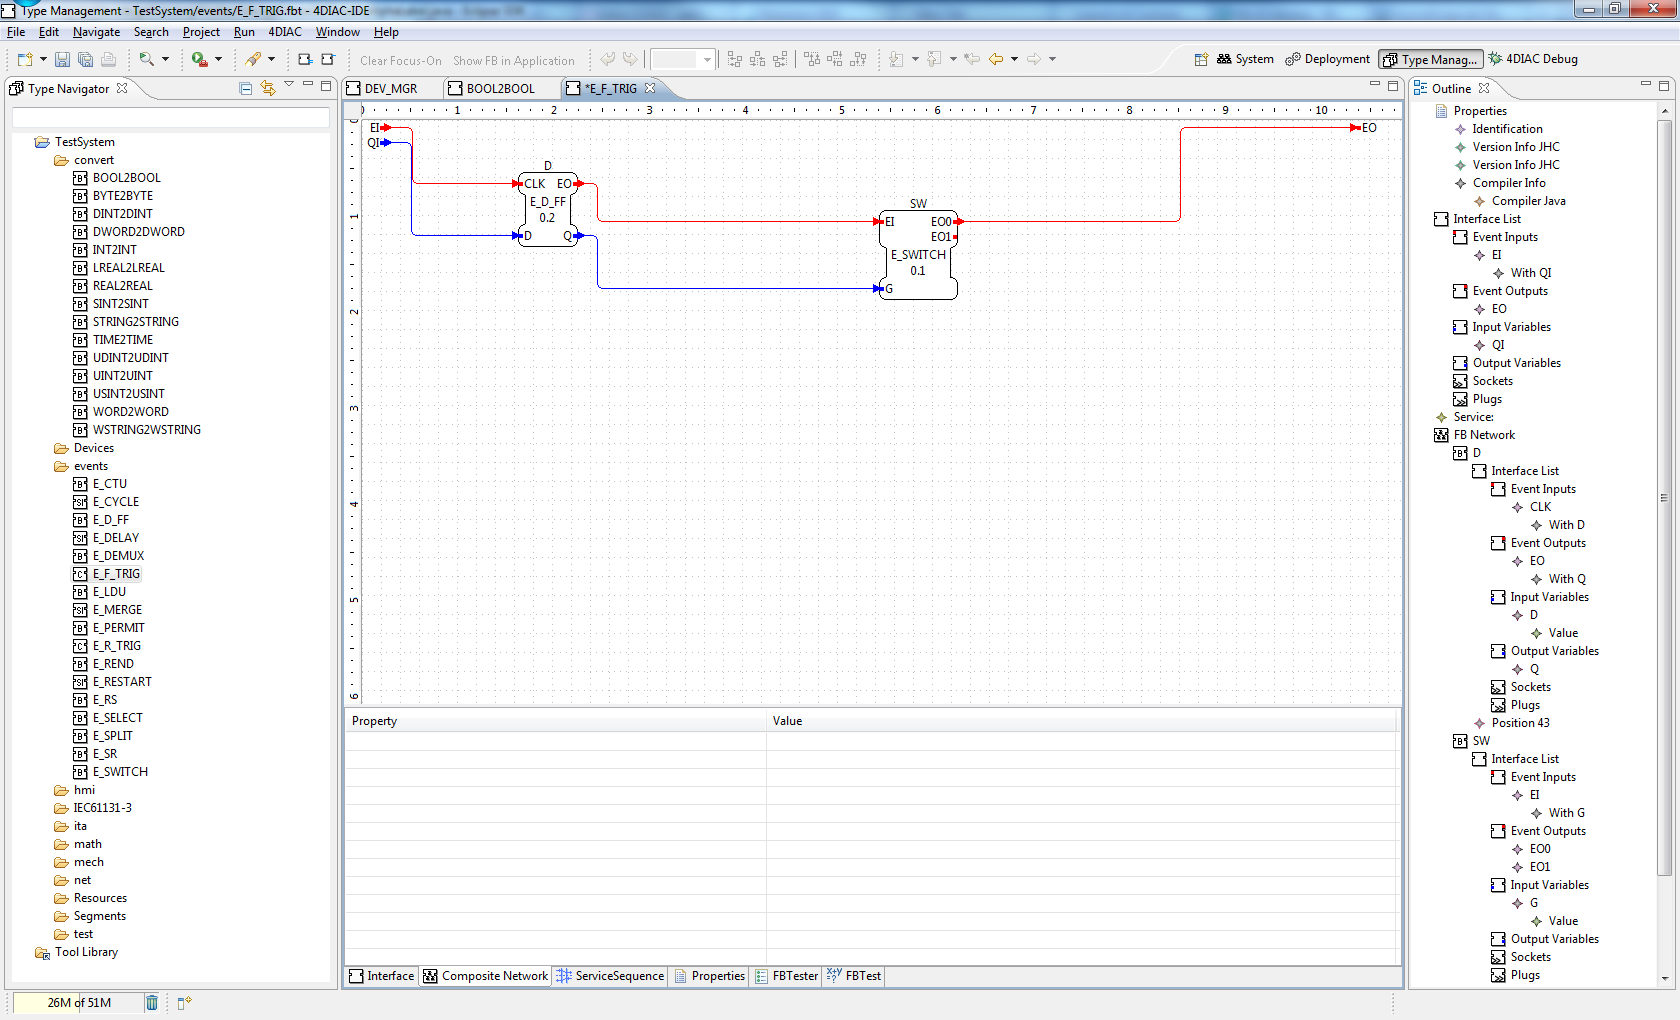This screenshot has width=1680, height=1020.
Task: Open the FBTester bottom tab
Action: click(786, 976)
